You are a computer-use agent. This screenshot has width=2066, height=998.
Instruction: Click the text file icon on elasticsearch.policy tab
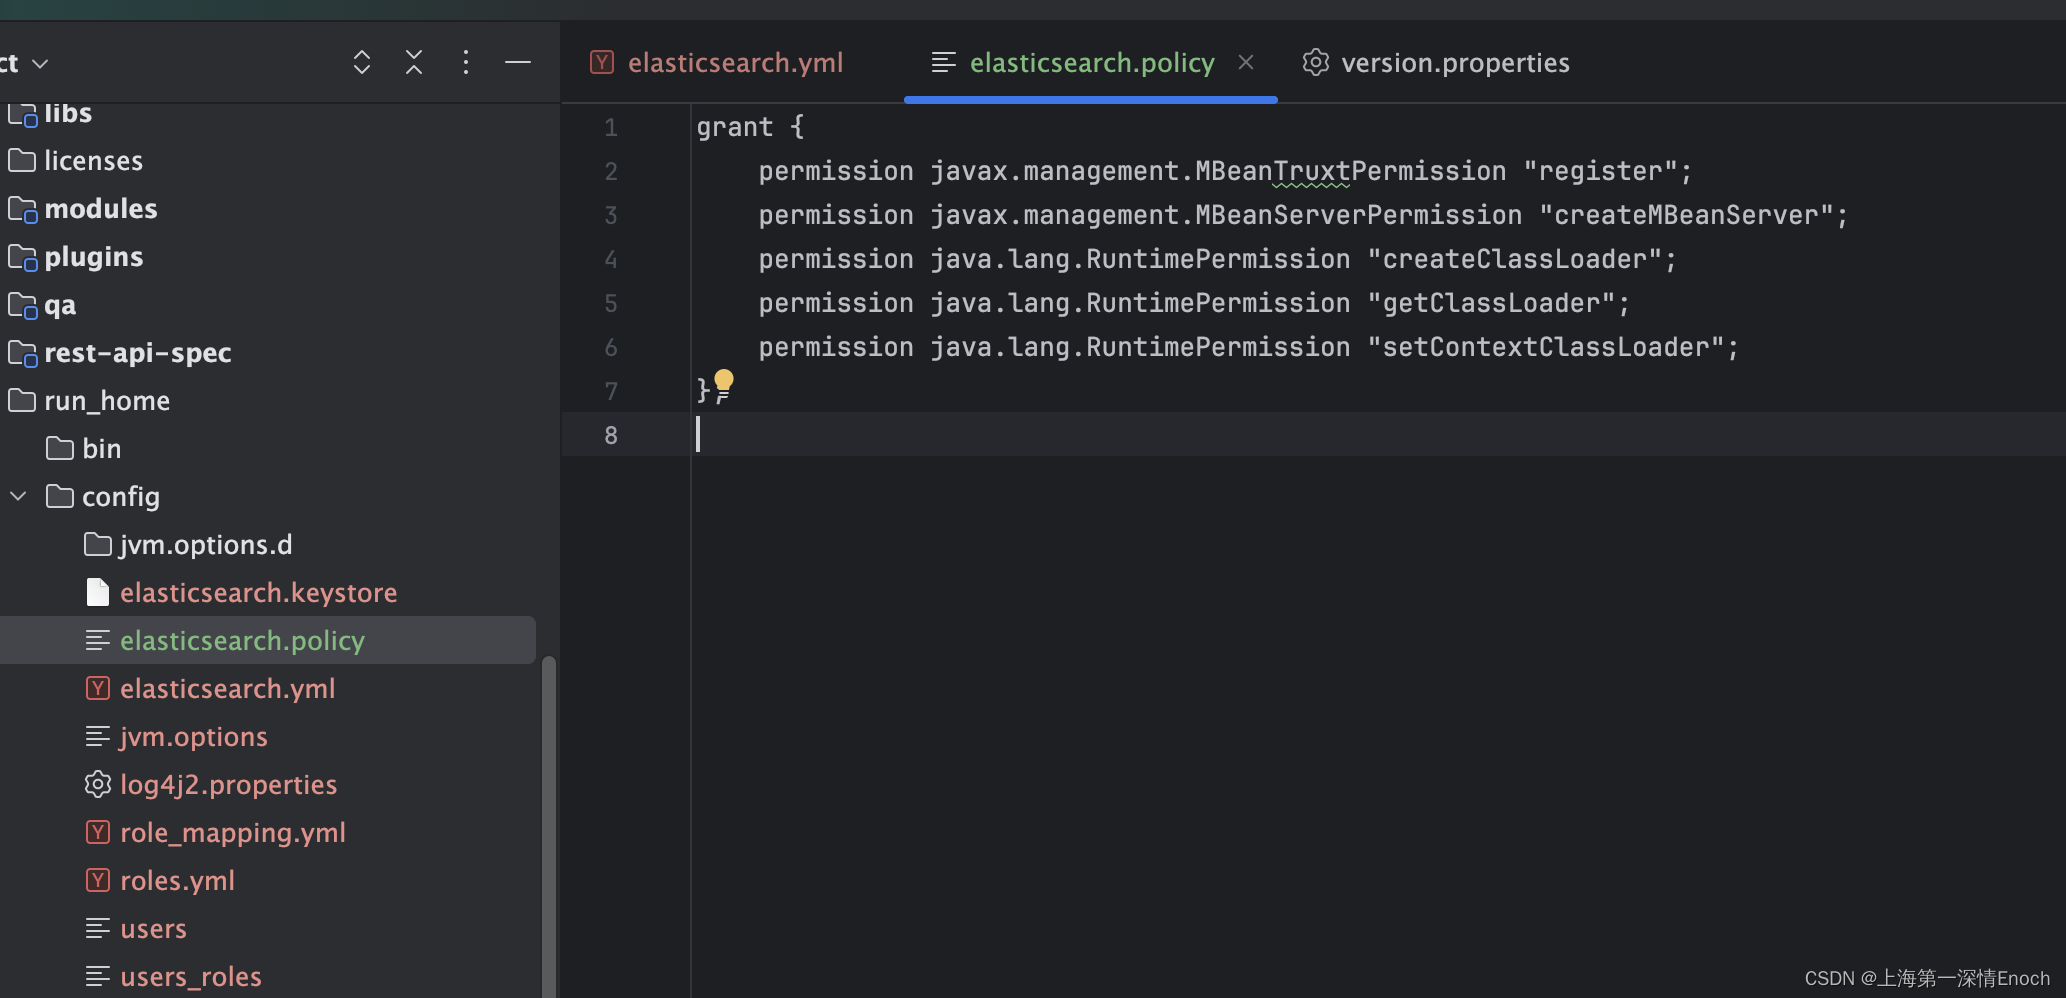coord(944,62)
